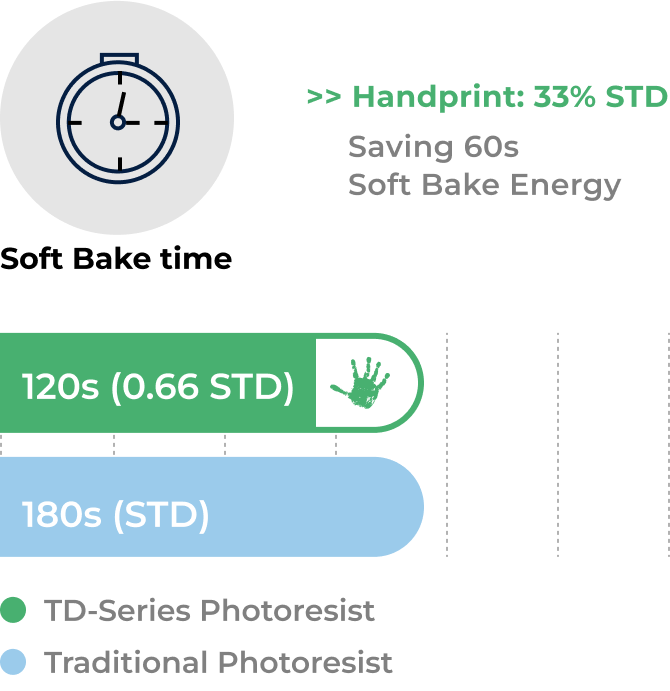The height and width of the screenshot is (691, 670).
Task: Click the green handprint icon
Action: (360, 383)
